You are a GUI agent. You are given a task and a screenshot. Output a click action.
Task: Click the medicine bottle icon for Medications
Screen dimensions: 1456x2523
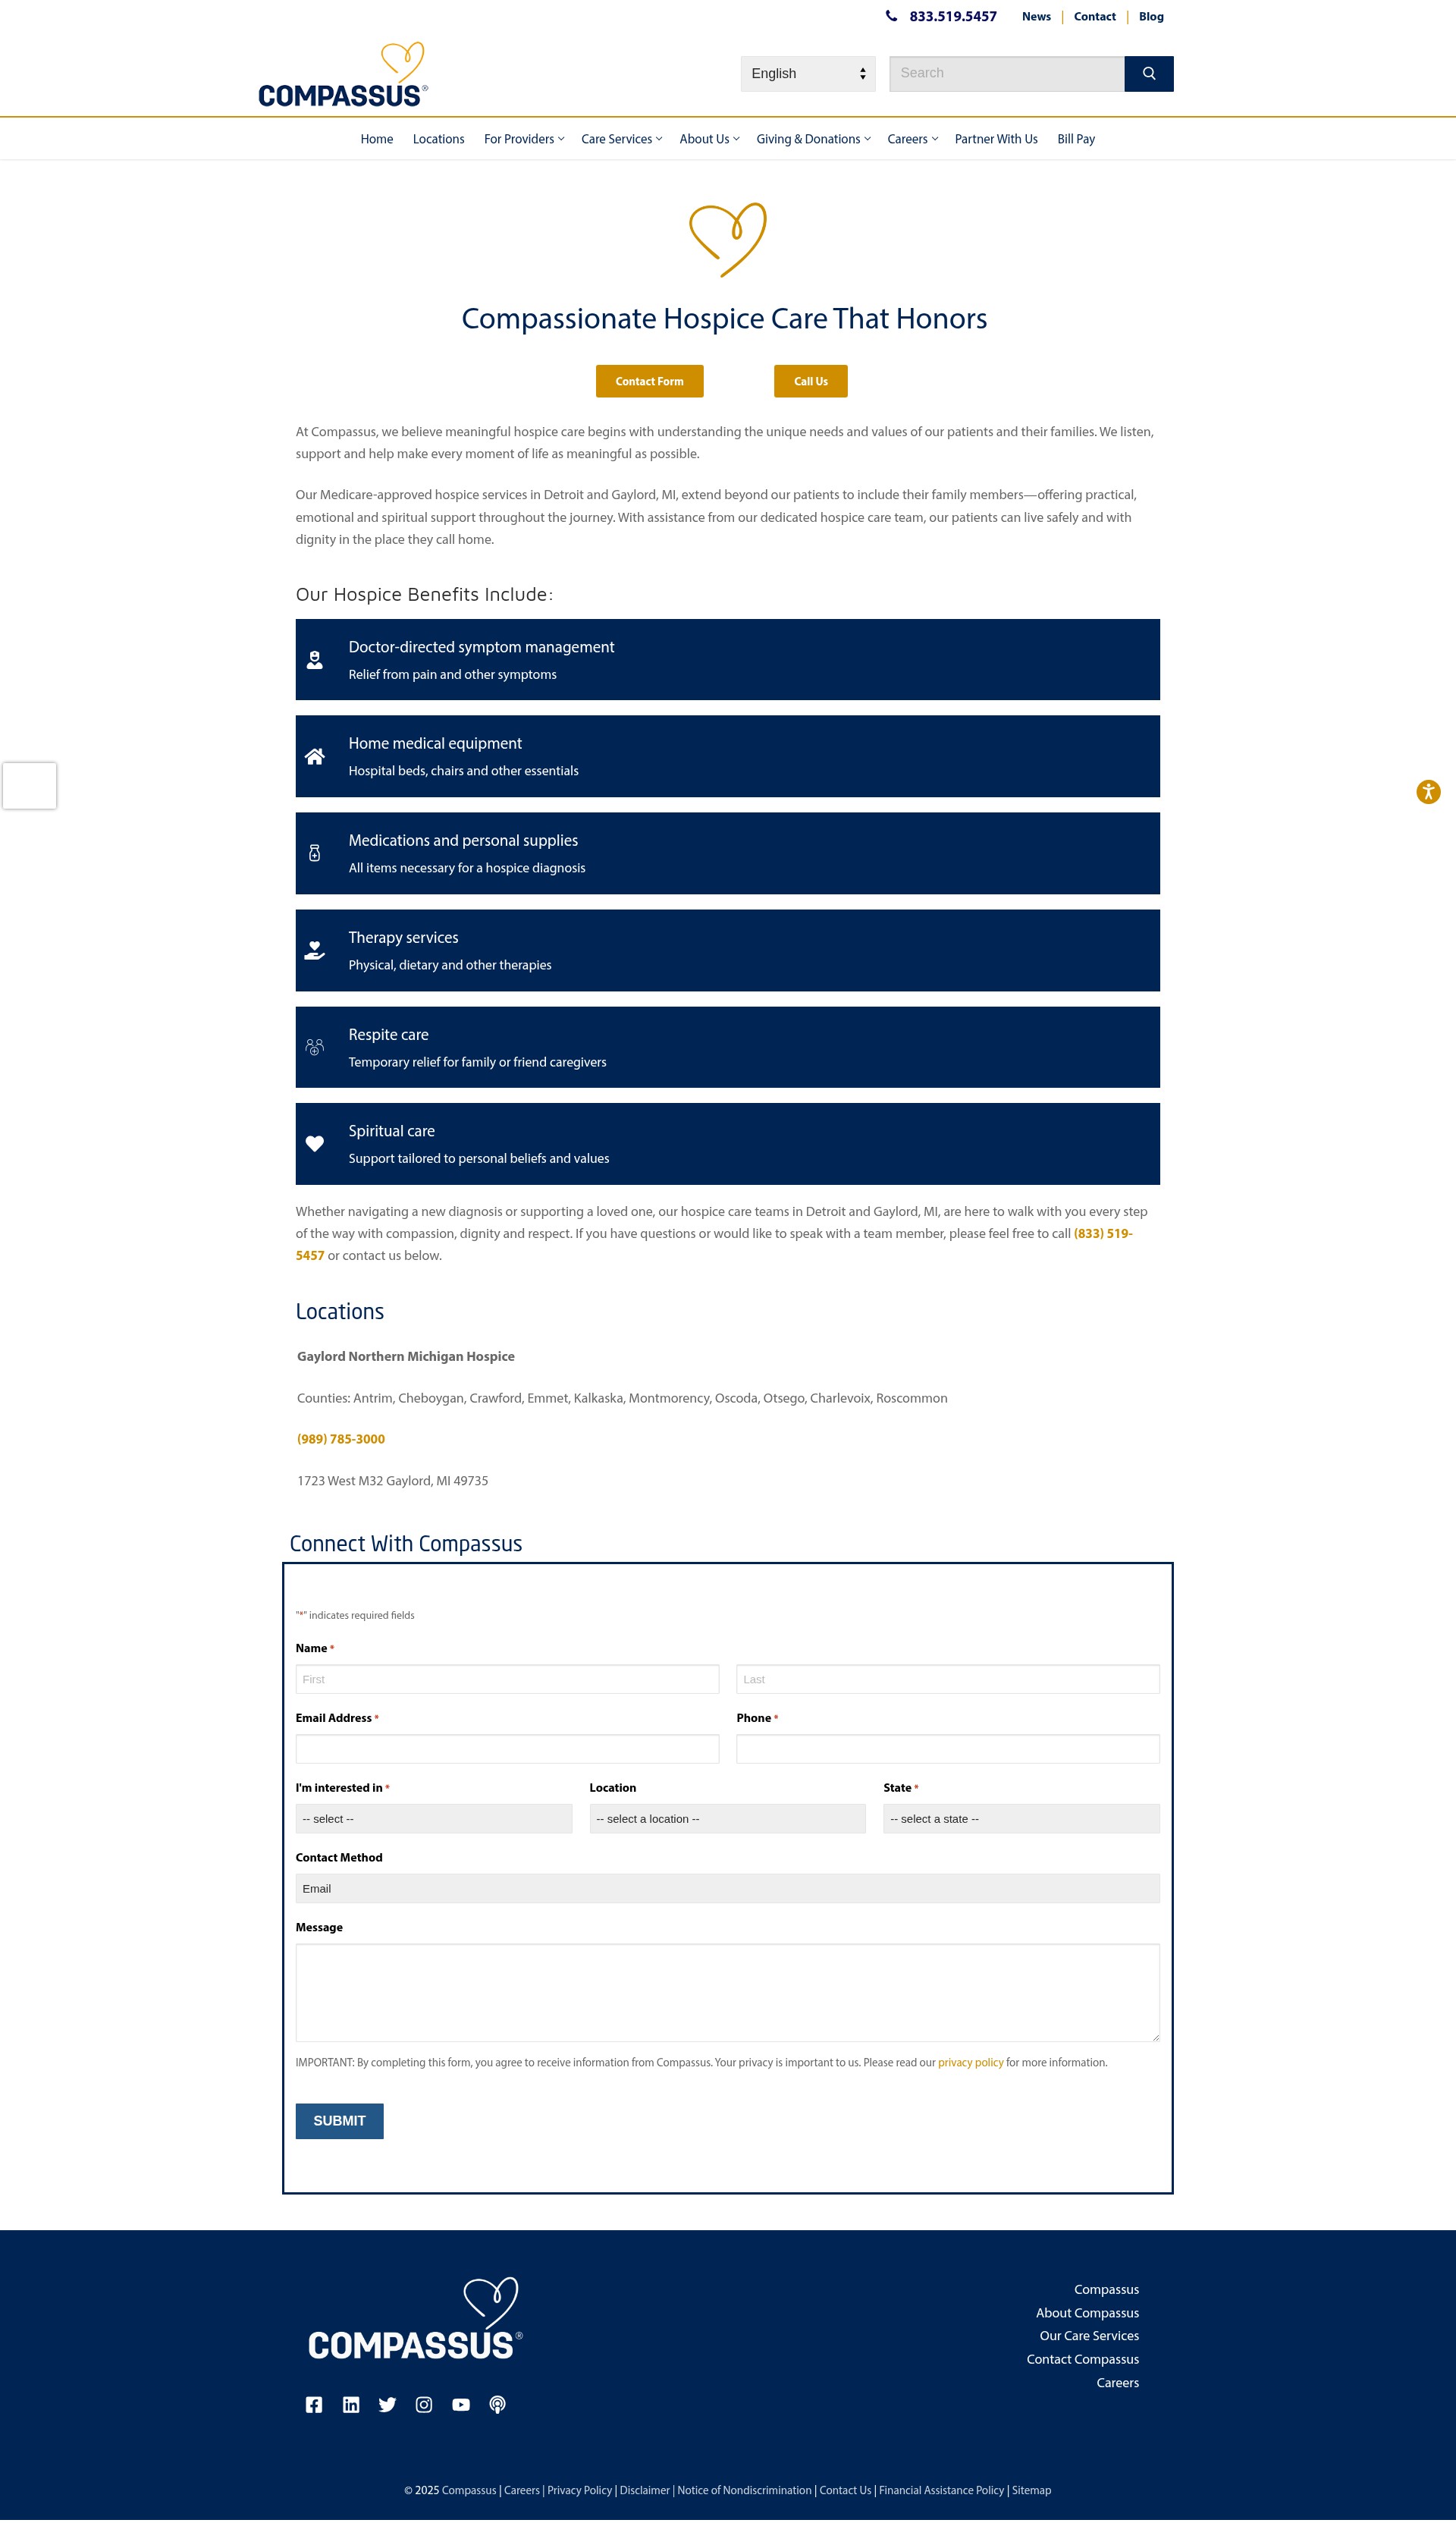coord(315,853)
